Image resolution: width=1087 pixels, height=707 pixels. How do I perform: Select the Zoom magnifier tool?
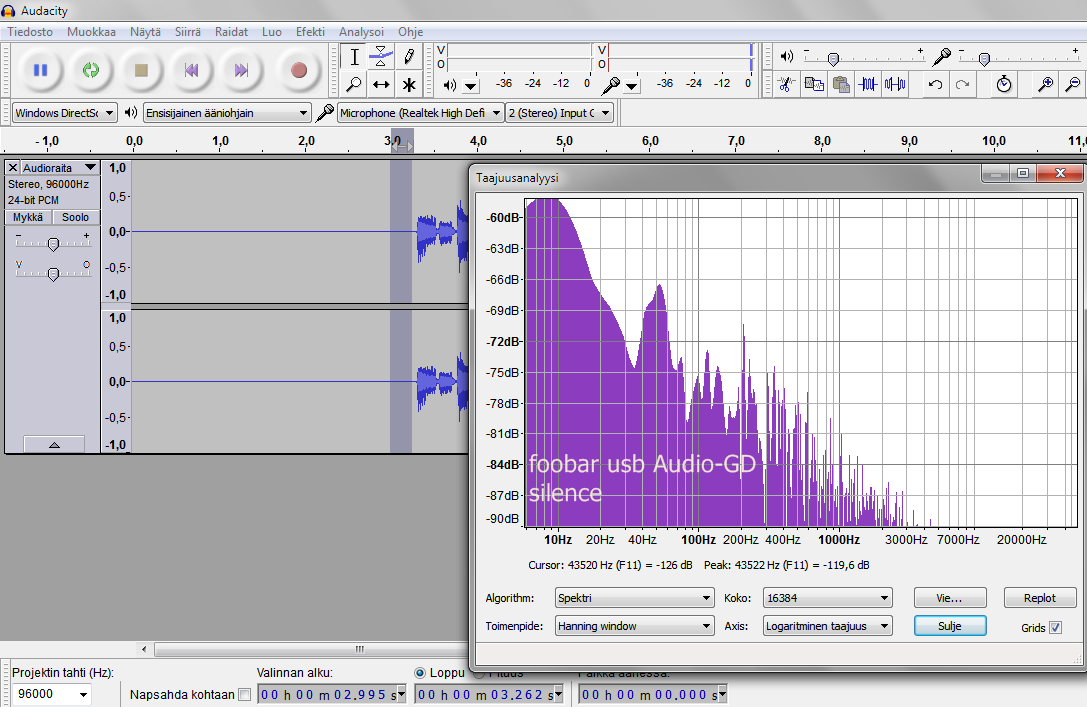tap(354, 85)
